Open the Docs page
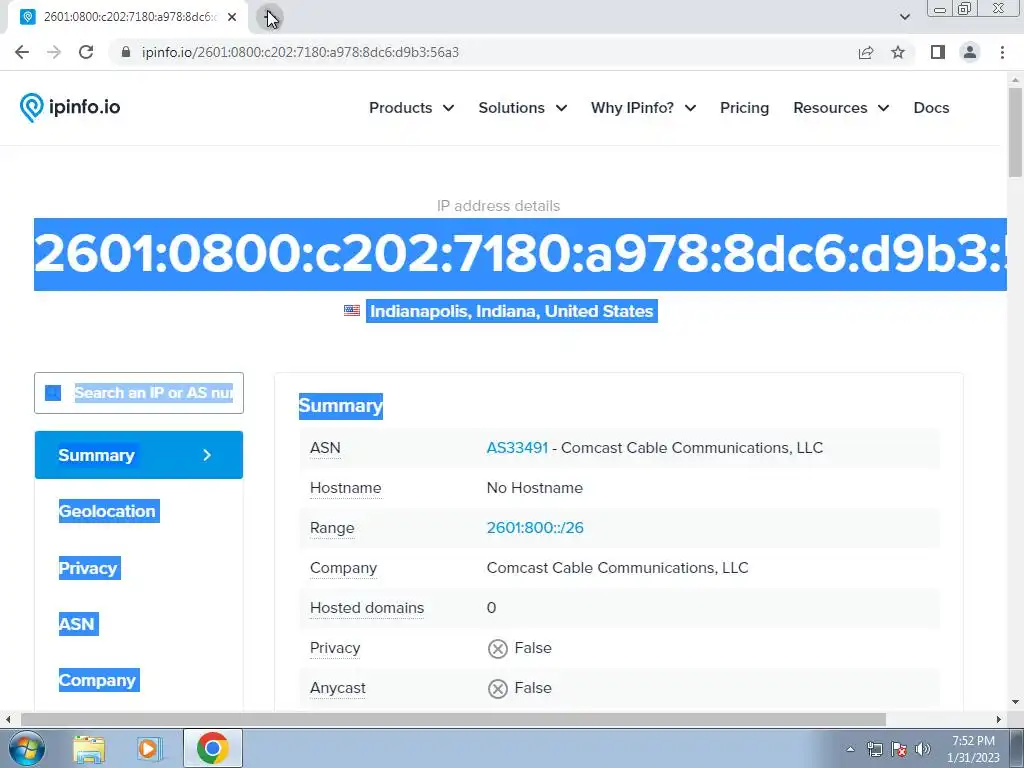This screenshot has height=768, width=1024. (x=931, y=108)
